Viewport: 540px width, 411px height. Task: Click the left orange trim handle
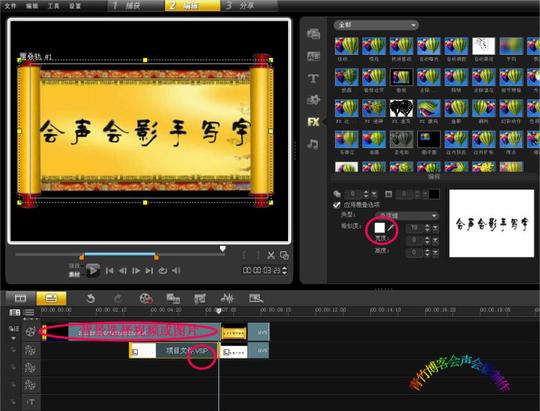82,257
